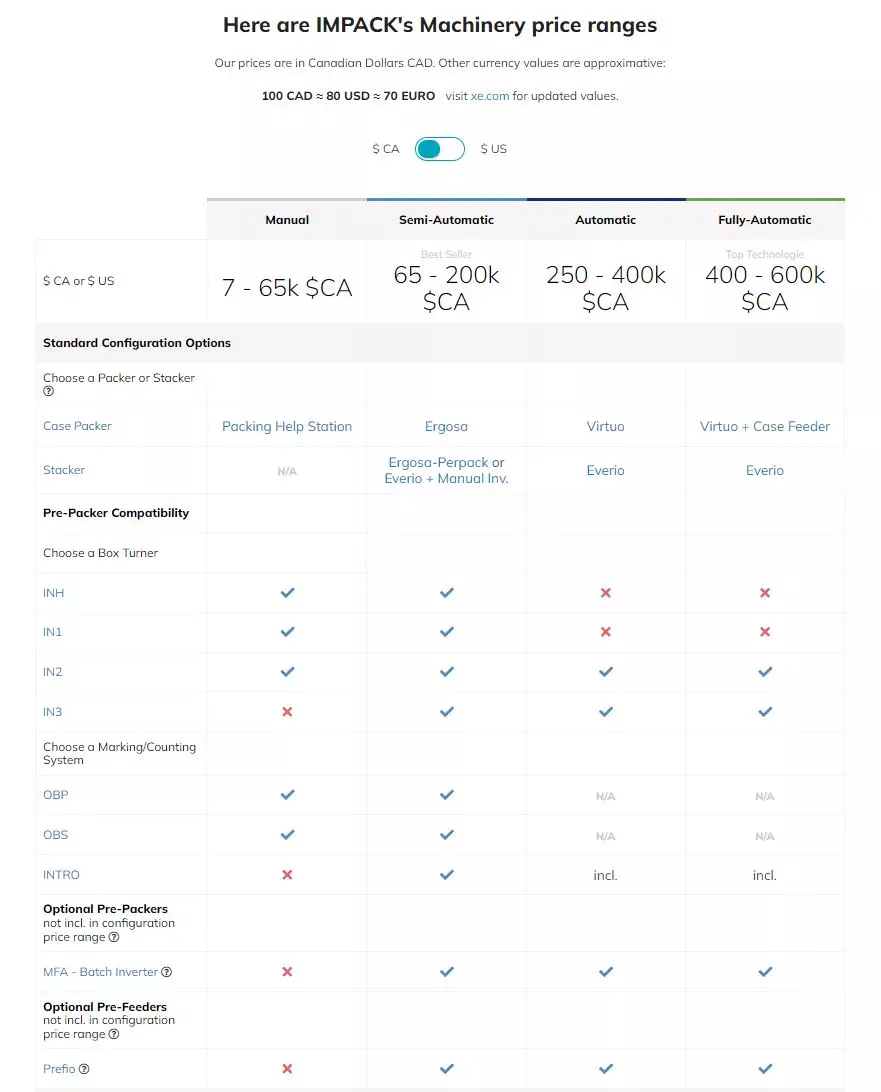Click the OBP check mark under Manual
The width and height of the screenshot is (881, 1092).
[x=287, y=795]
